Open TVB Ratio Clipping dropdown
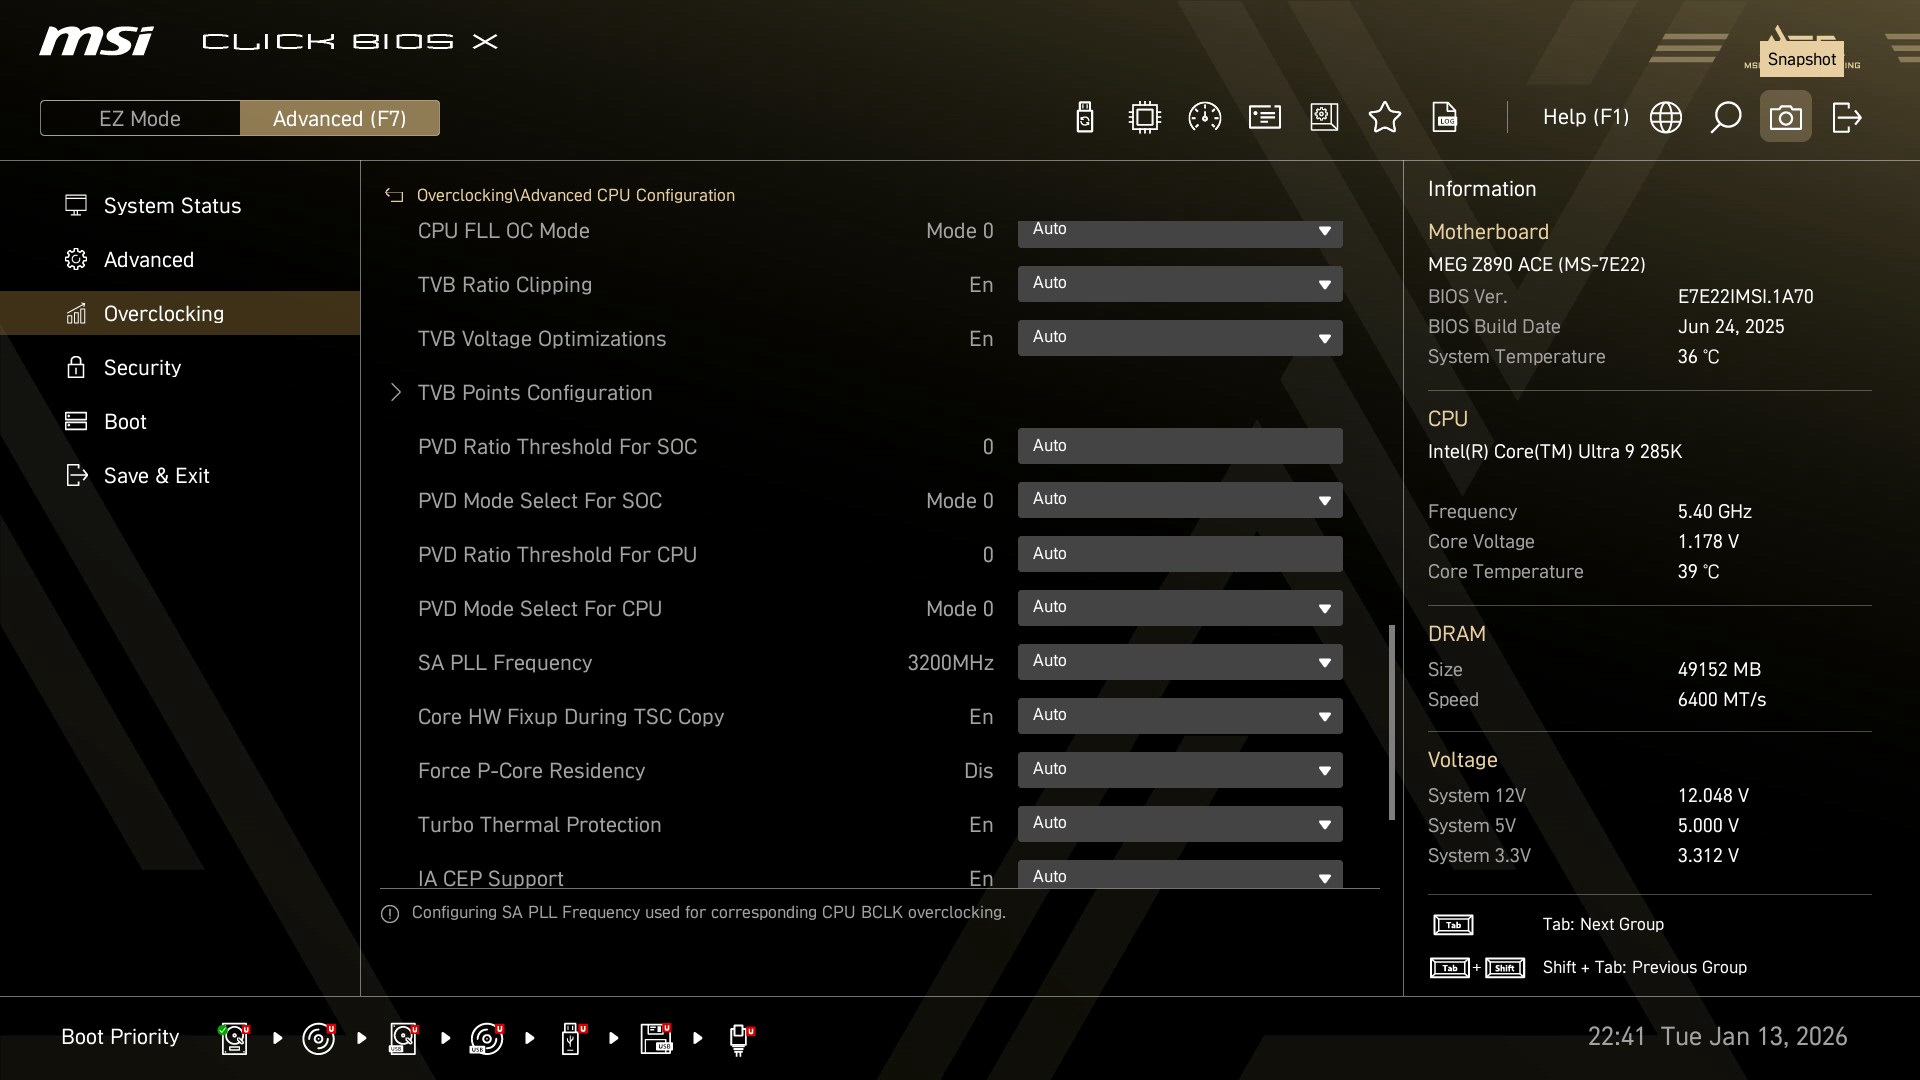This screenshot has width=1920, height=1080. click(x=1180, y=284)
